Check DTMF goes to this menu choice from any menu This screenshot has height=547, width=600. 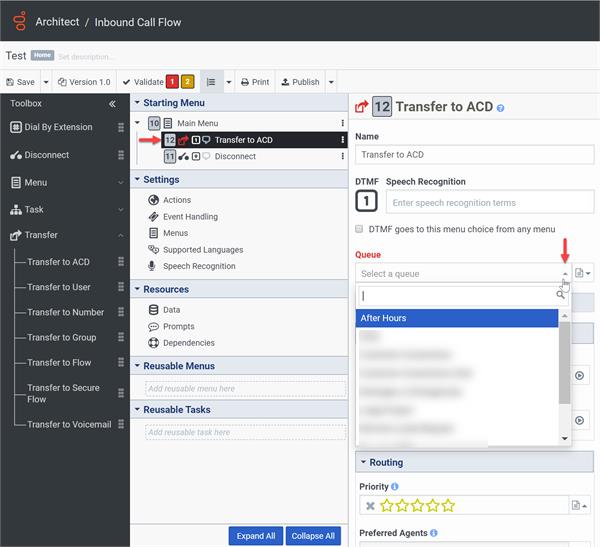(359, 229)
